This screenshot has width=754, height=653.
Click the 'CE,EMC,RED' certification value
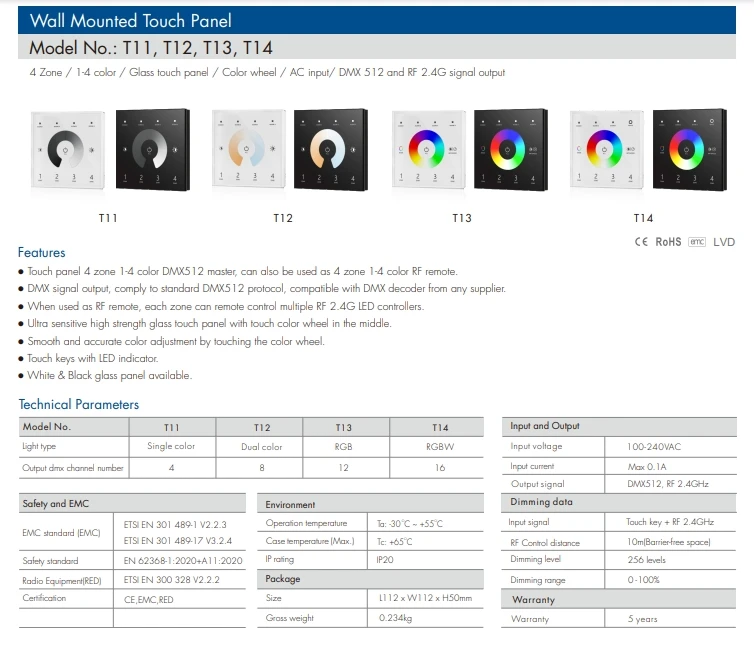pos(149,600)
